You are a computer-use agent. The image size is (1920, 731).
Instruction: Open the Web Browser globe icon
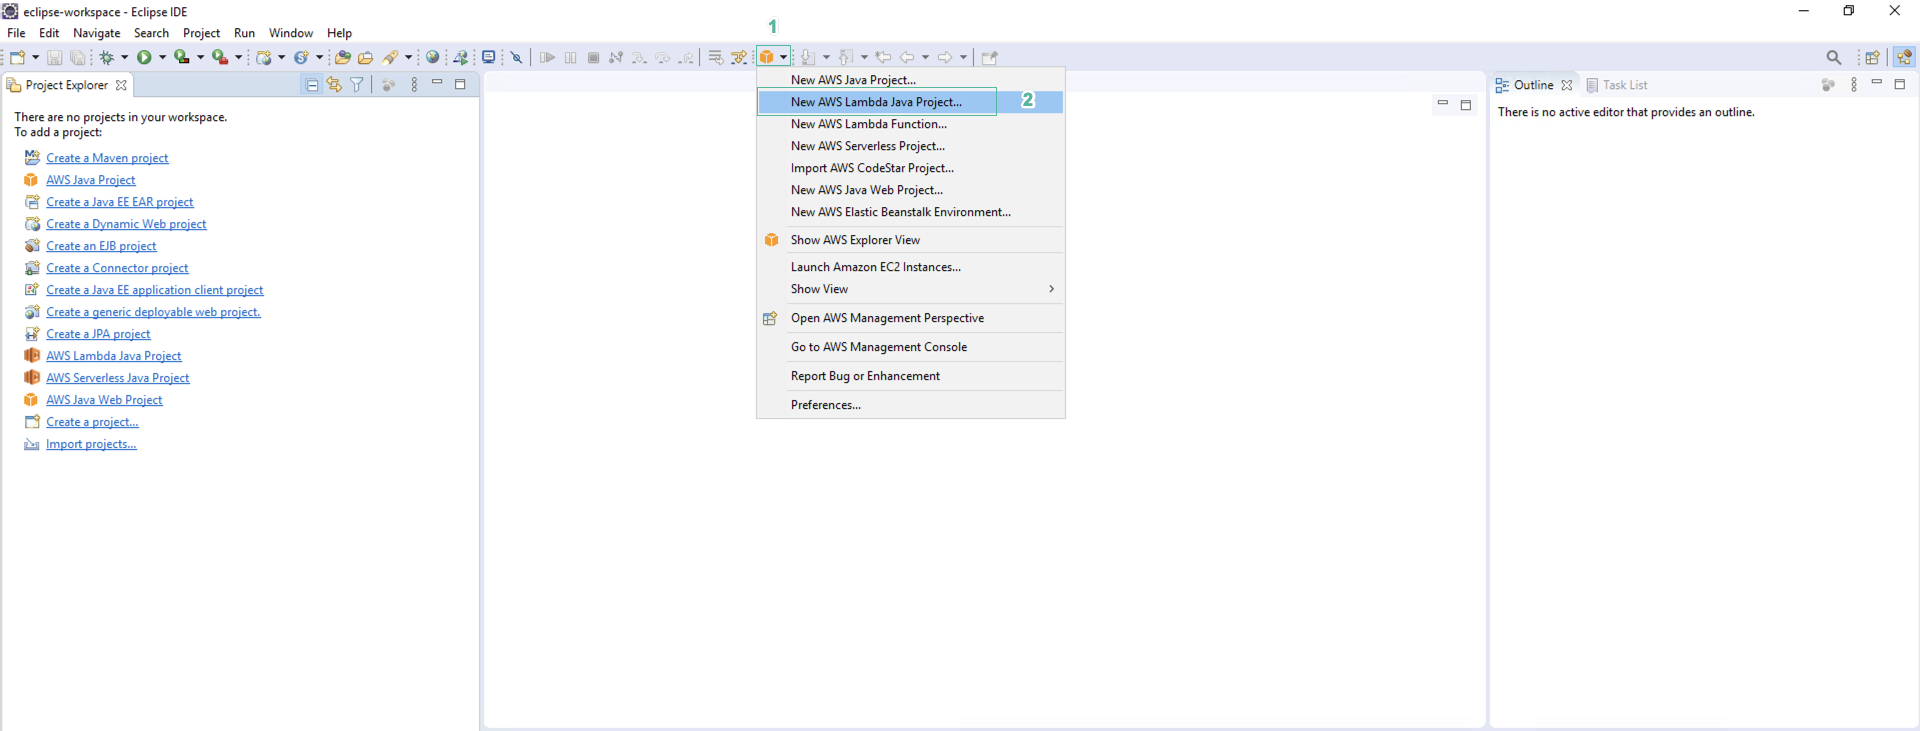(433, 58)
